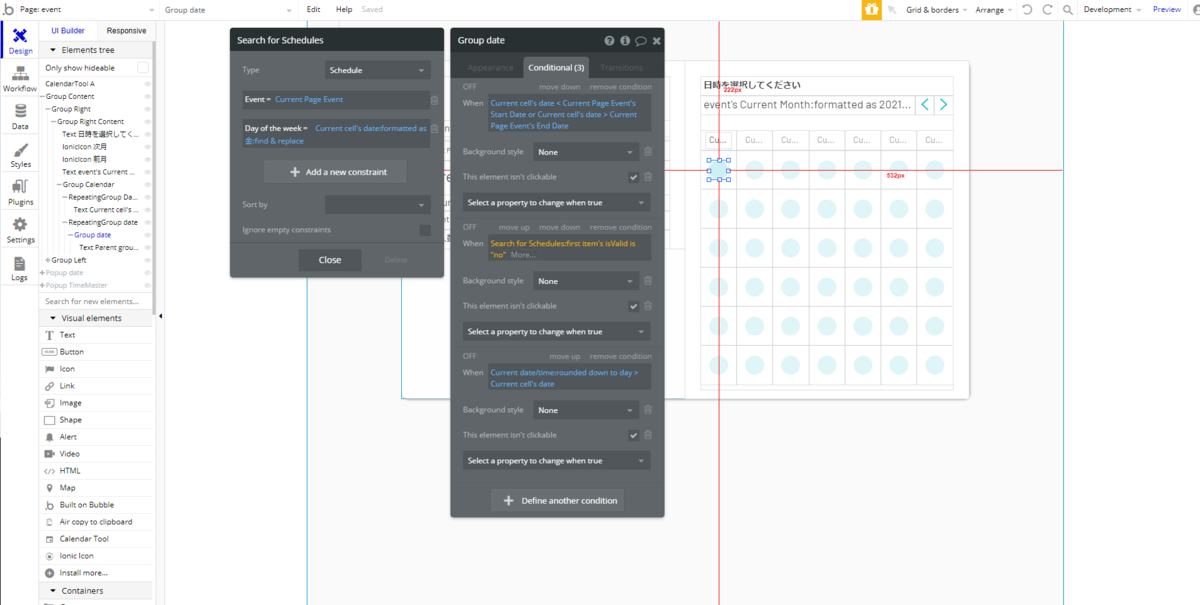
Task: Toggle first condition's isn't clickable checkbox
Action: click(633, 177)
